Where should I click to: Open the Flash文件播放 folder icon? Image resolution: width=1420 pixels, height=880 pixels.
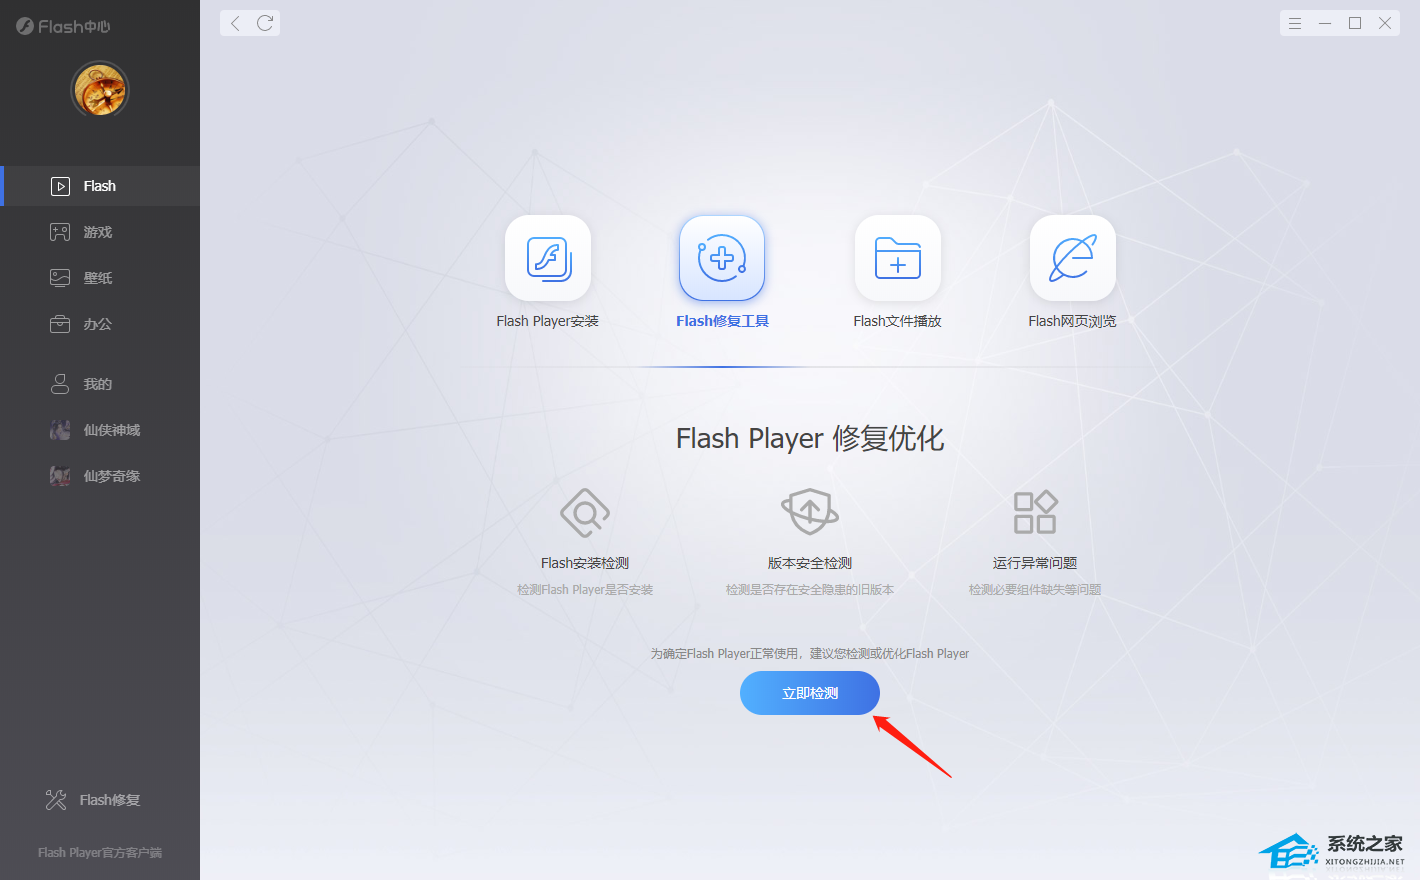898,258
